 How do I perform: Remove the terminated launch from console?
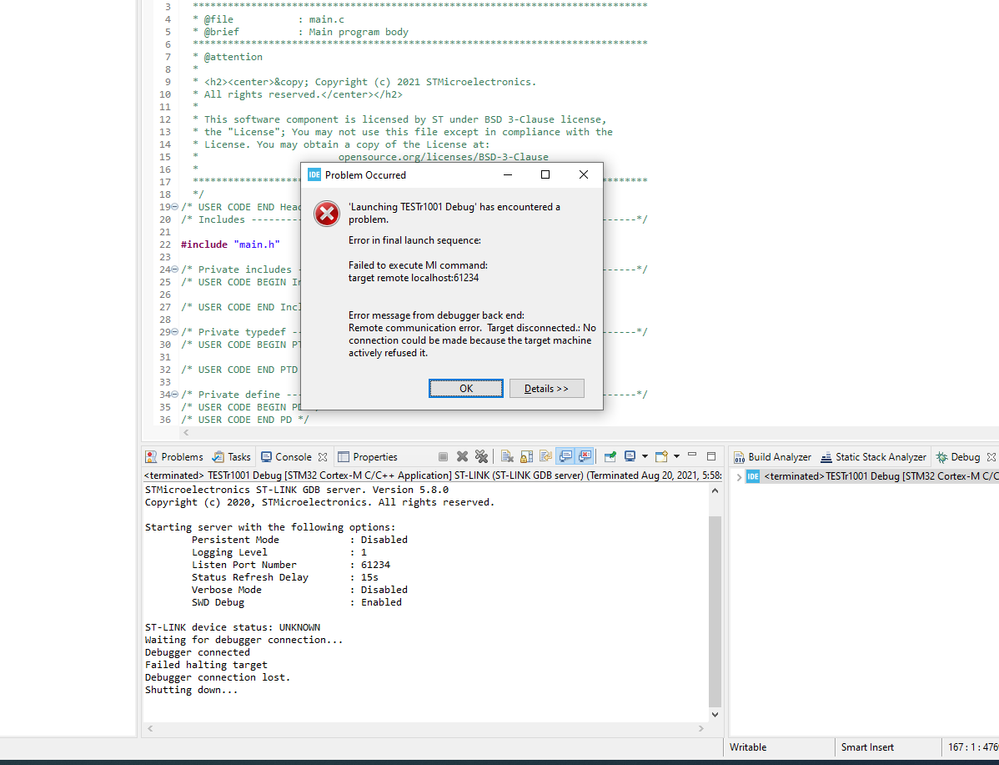pos(463,457)
